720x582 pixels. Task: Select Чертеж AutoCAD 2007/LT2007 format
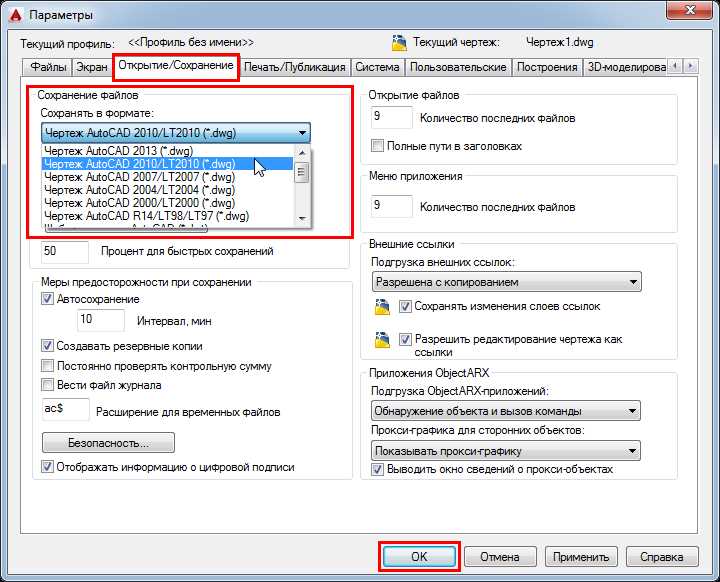click(x=168, y=176)
